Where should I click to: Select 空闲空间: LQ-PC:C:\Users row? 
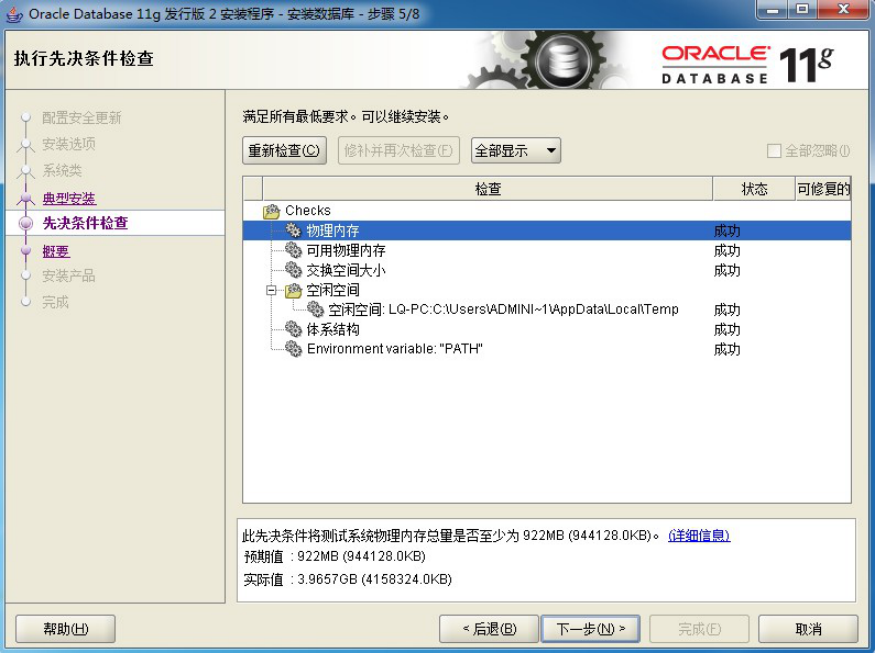[547, 309]
